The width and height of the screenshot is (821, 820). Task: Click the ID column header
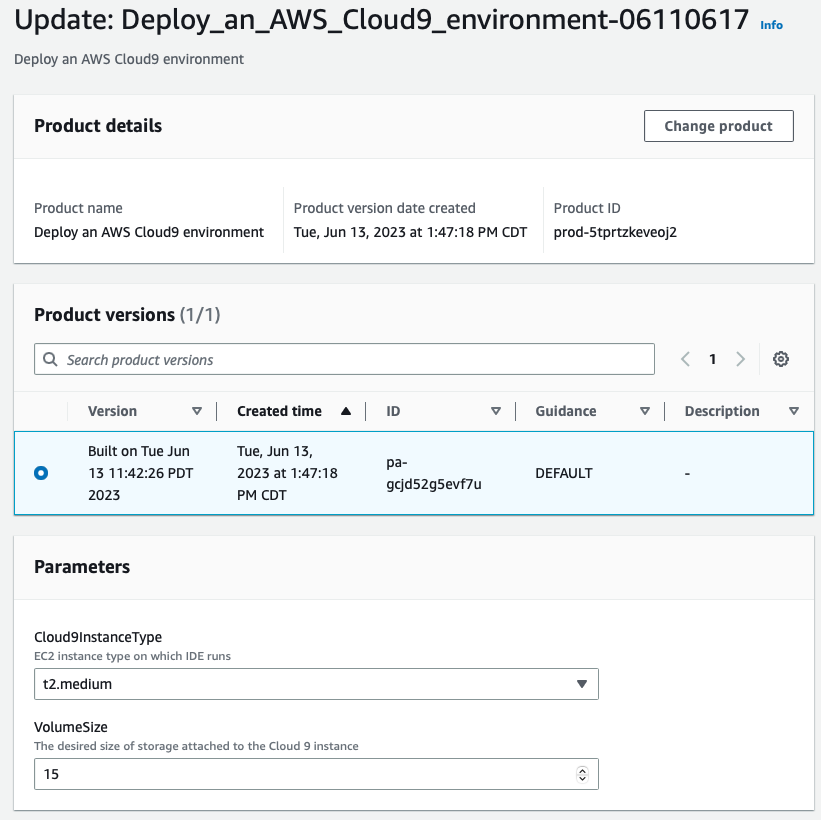click(393, 411)
